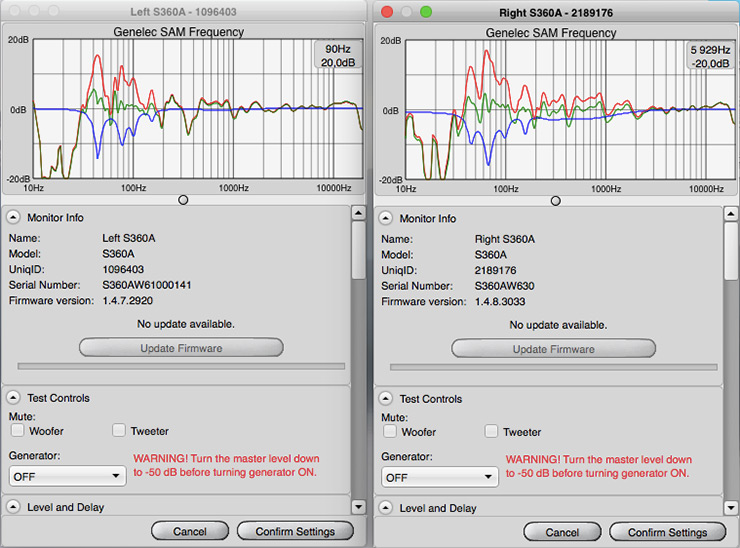
Task: Click graph divider handle circle in Left window
Action: 183,200
